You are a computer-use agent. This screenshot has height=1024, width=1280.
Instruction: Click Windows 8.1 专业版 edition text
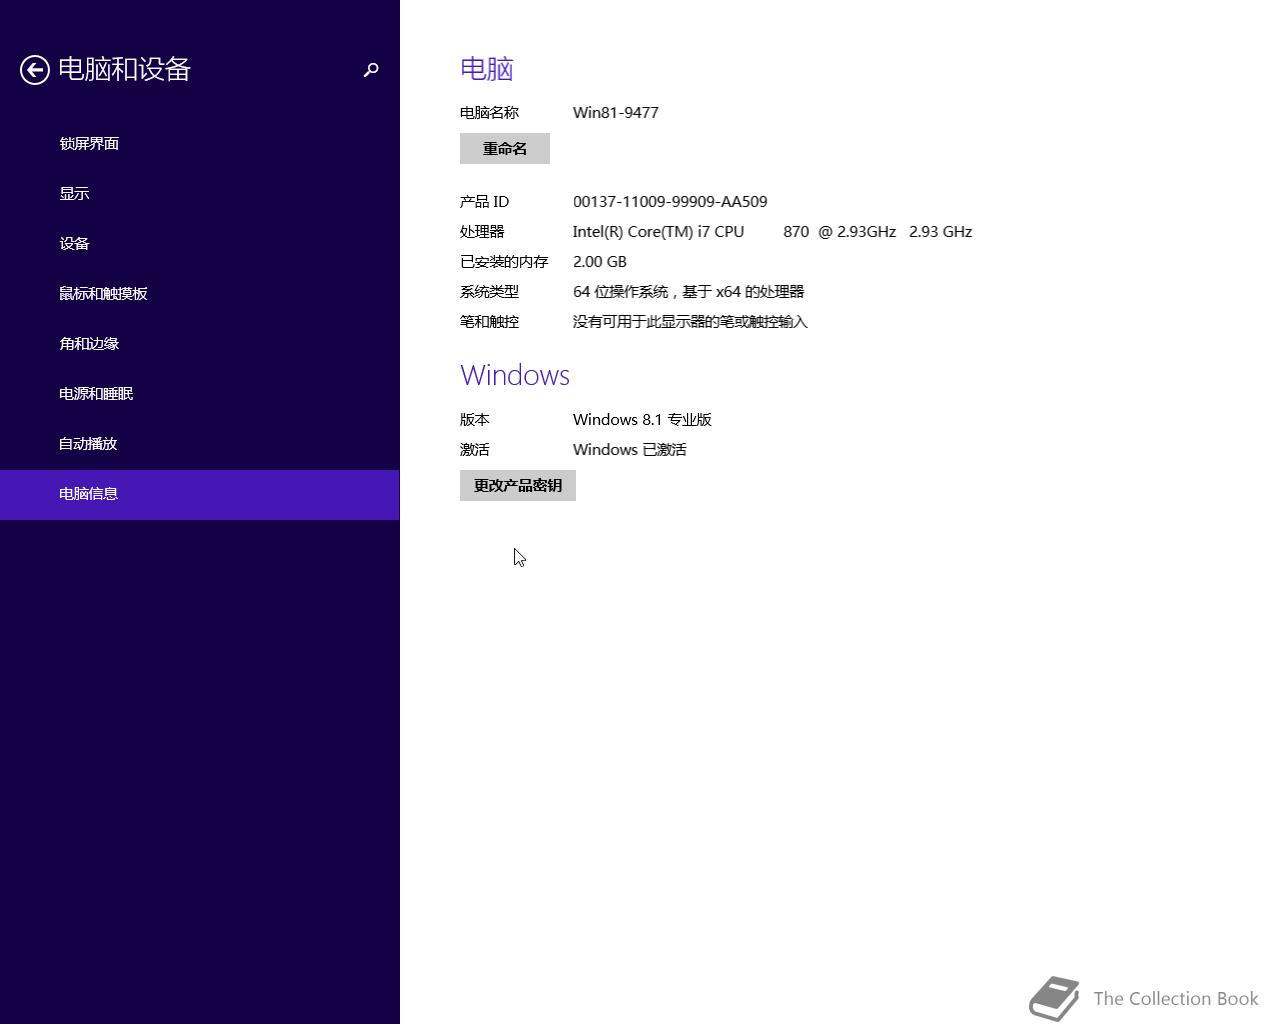coord(642,419)
